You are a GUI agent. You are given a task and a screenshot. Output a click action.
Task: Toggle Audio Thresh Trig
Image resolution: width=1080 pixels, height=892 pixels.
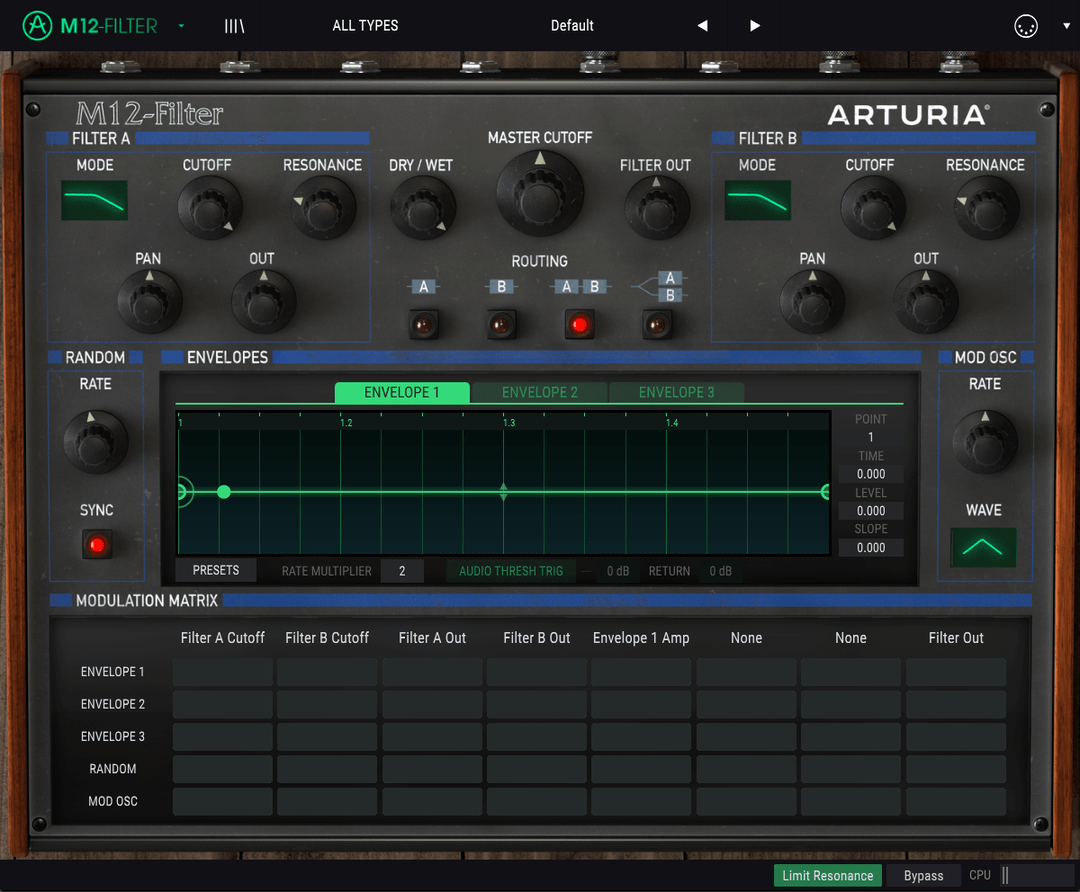coord(511,571)
